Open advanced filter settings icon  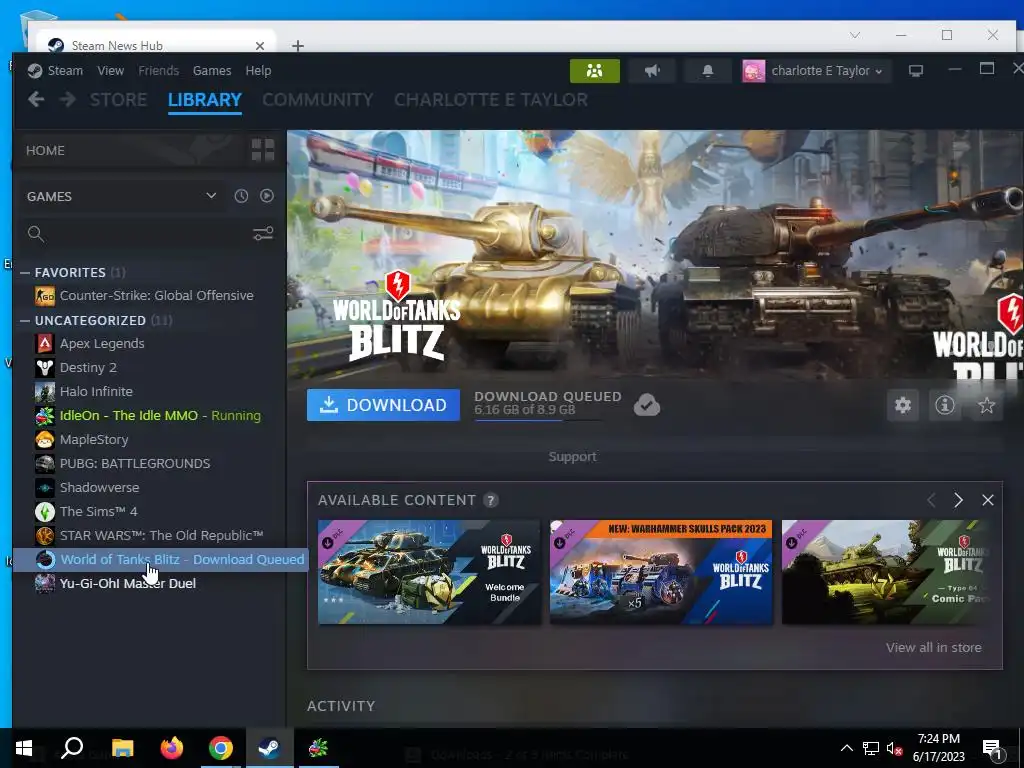pos(263,234)
